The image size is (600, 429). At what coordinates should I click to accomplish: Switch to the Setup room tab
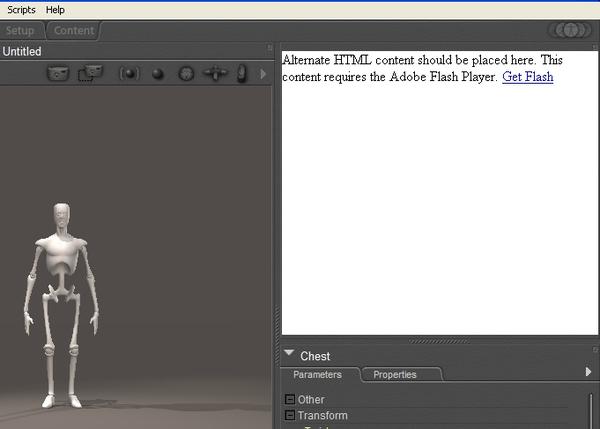[x=20, y=31]
